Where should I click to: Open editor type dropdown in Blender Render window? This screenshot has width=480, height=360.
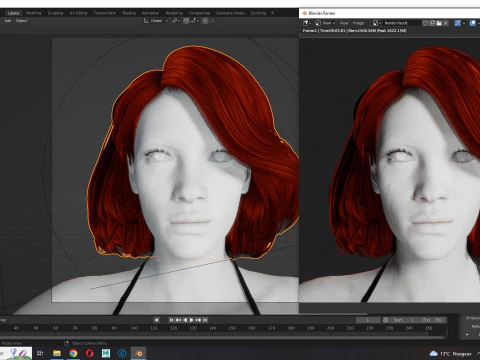(307, 23)
